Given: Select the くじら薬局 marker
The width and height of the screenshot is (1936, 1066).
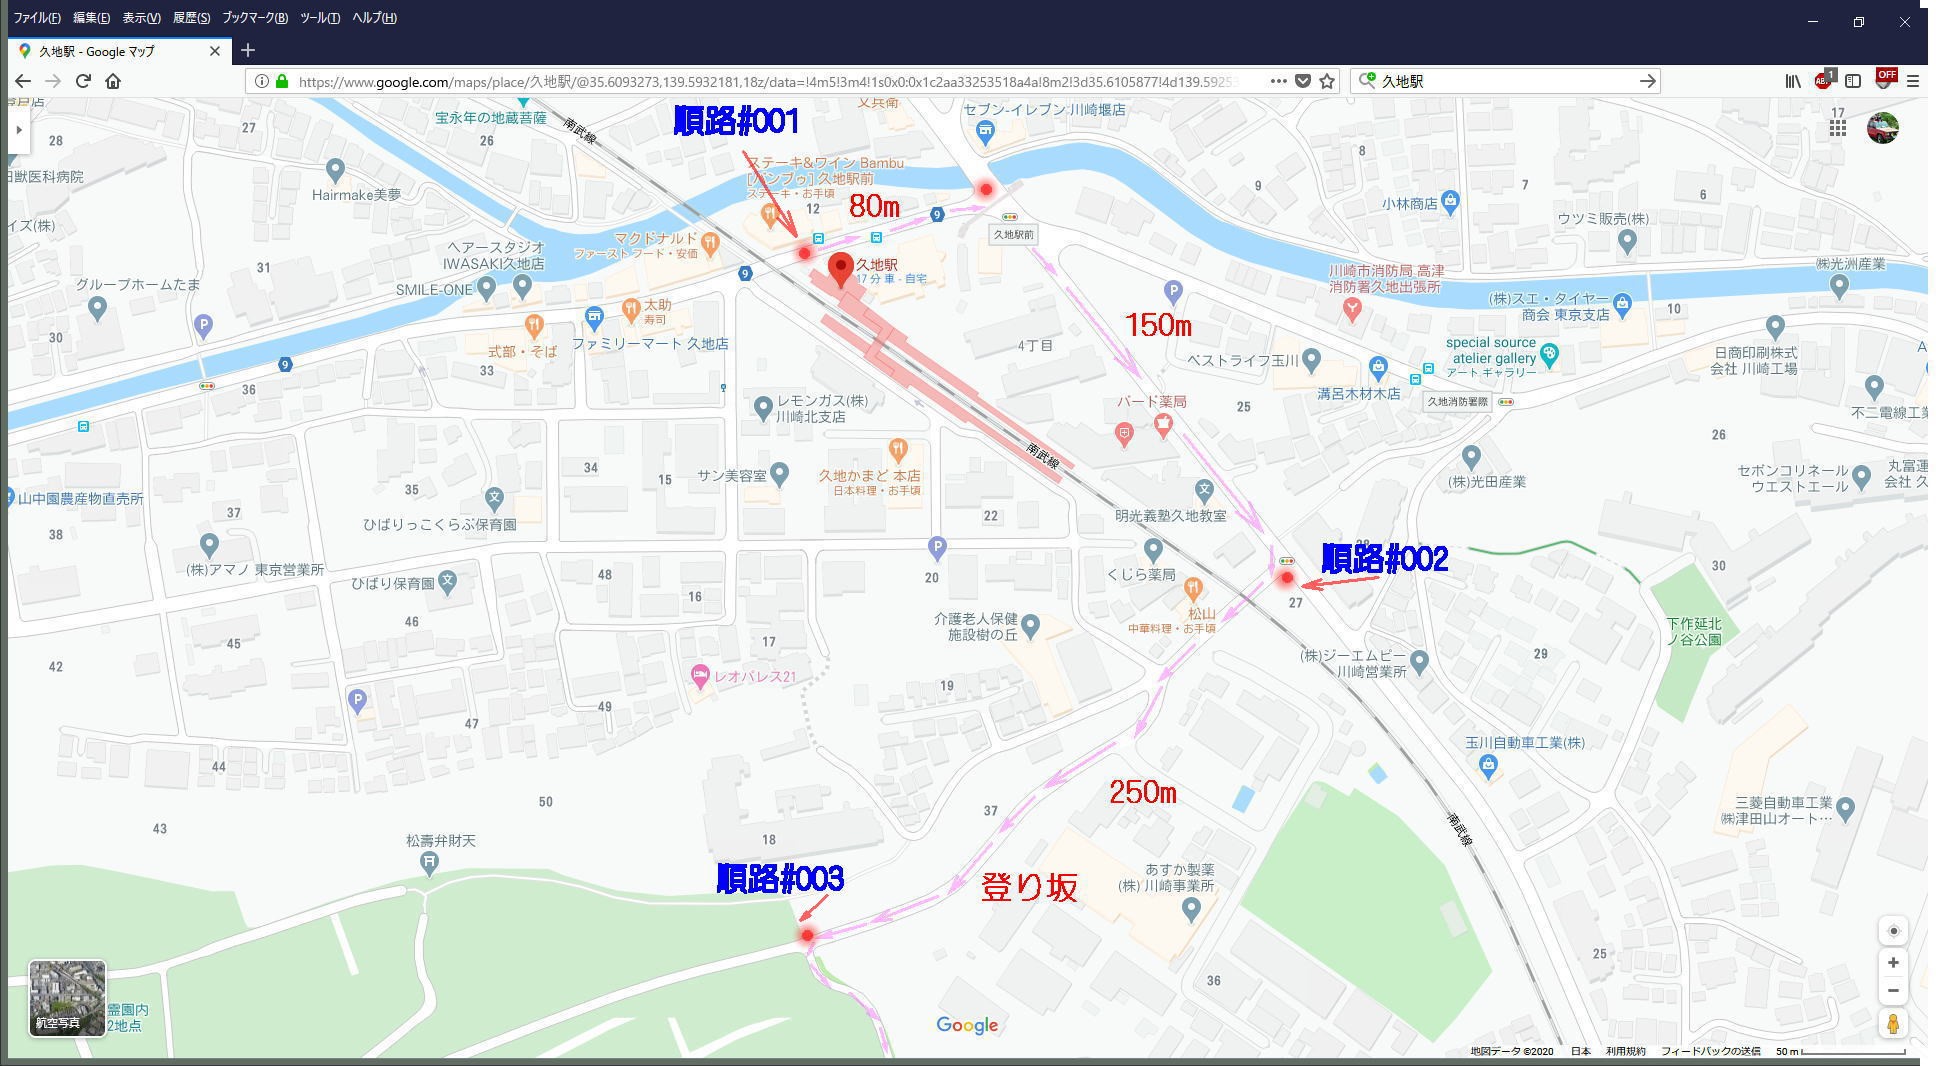Looking at the screenshot, I should tap(1153, 549).
